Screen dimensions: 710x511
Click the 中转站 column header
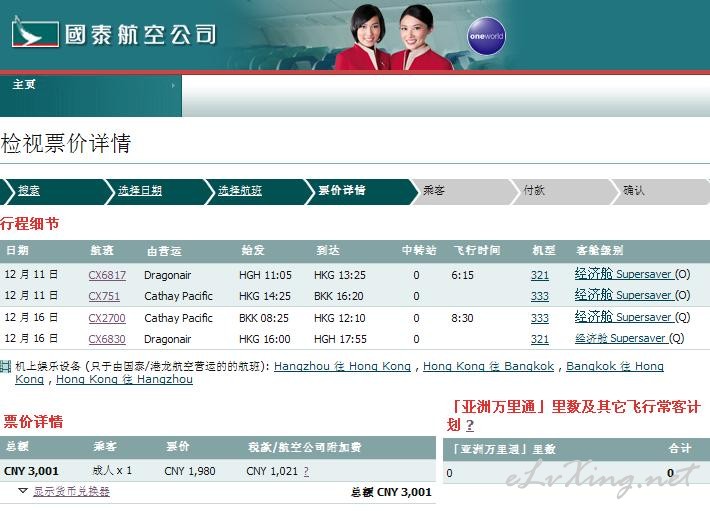point(419,250)
